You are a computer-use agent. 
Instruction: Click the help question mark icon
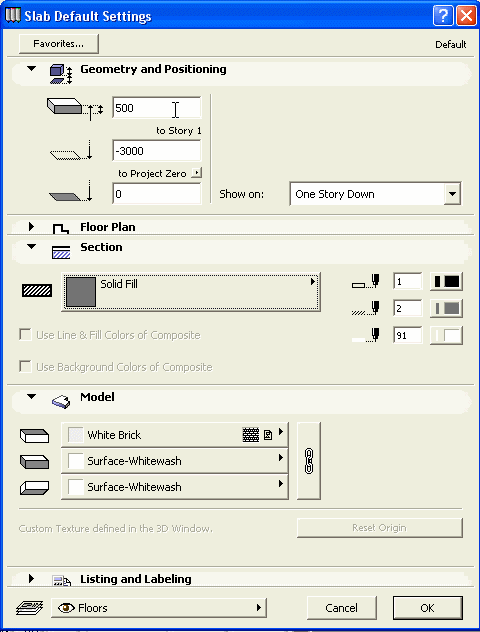(443, 16)
